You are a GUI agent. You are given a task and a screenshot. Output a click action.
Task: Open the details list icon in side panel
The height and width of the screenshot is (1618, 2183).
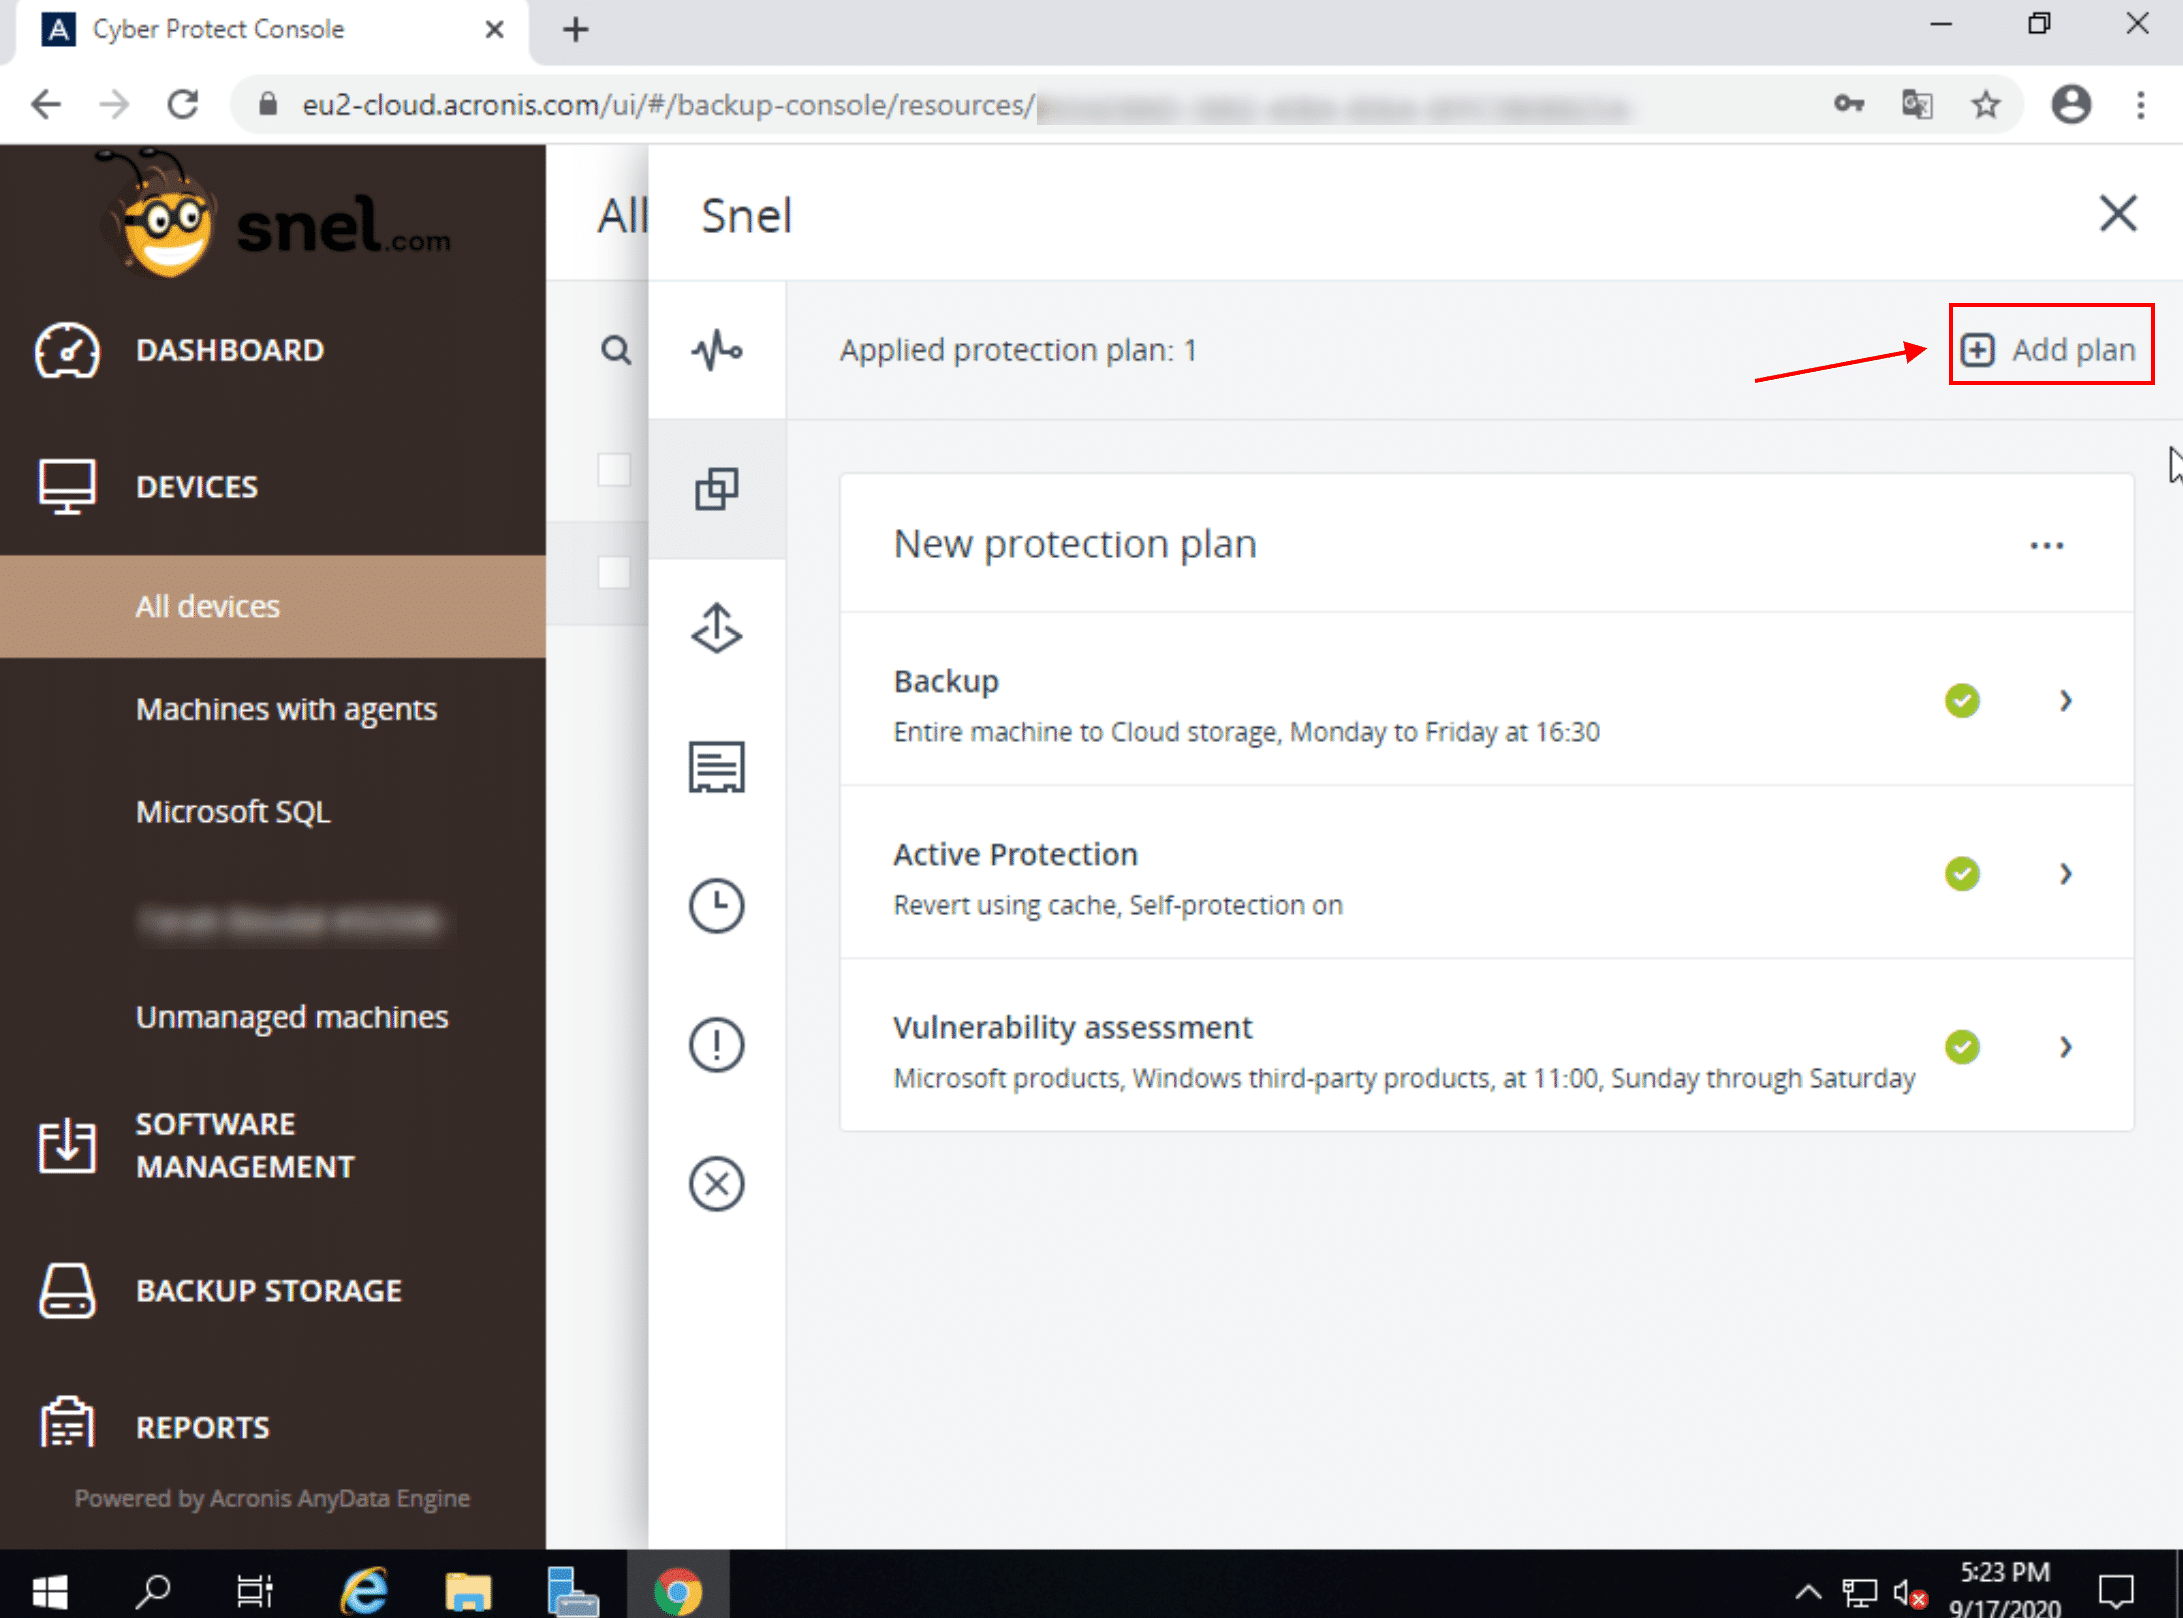716,767
